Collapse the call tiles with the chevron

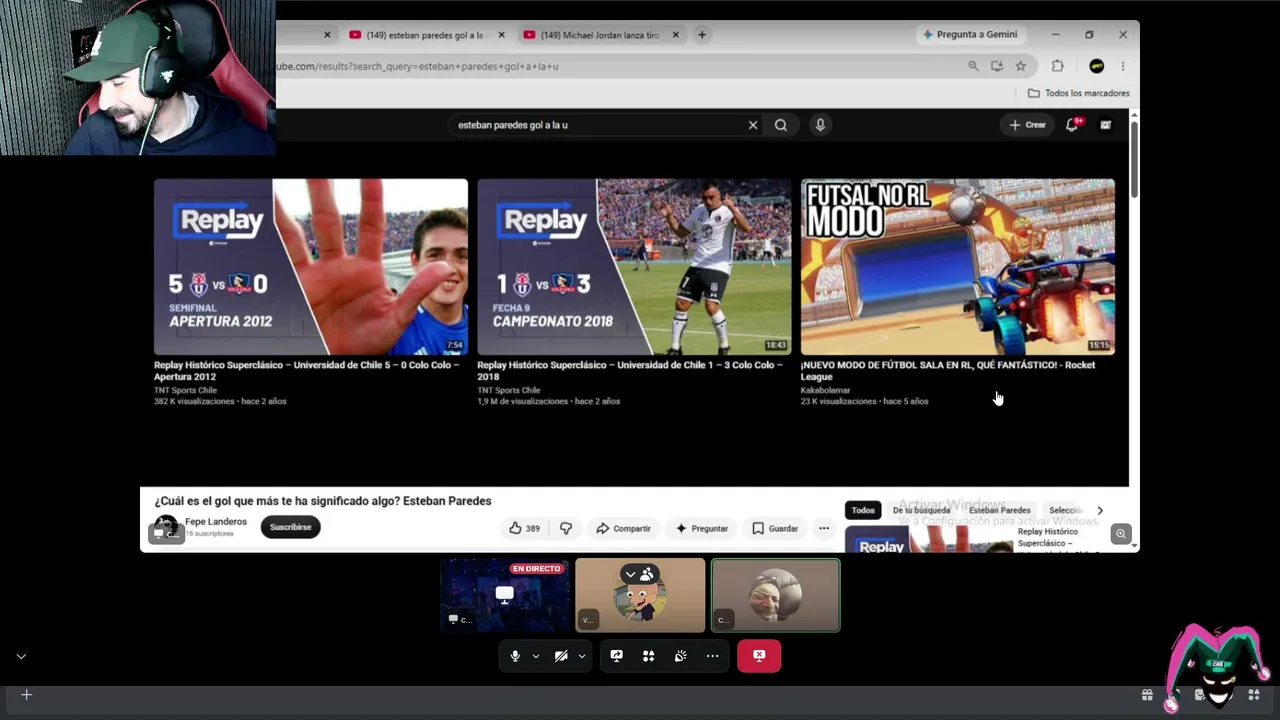[630, 574]
